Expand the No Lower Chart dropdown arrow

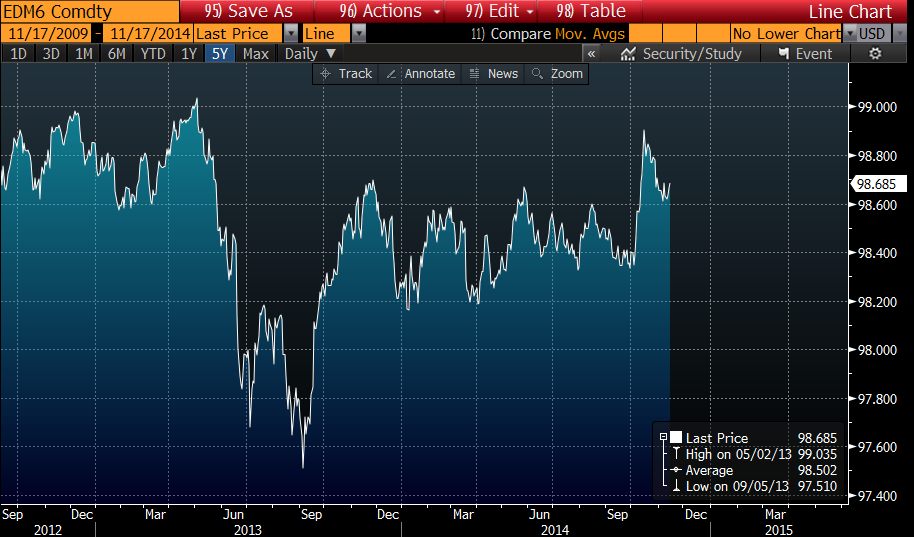(850, 34)
